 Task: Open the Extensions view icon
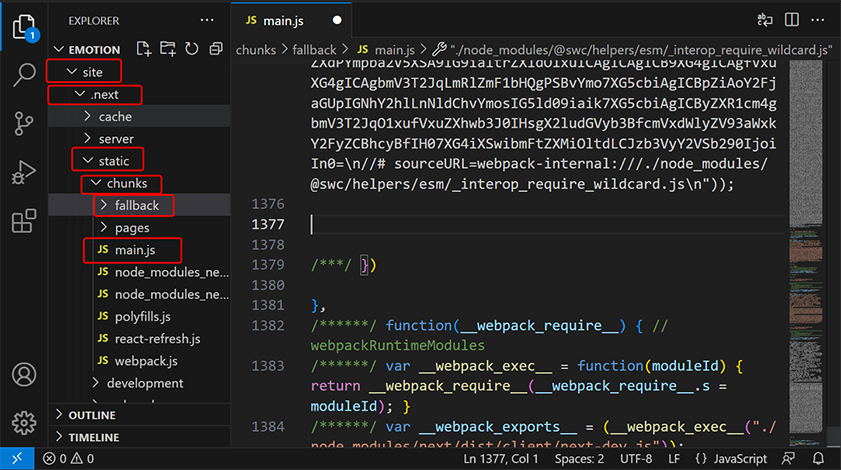24,221
